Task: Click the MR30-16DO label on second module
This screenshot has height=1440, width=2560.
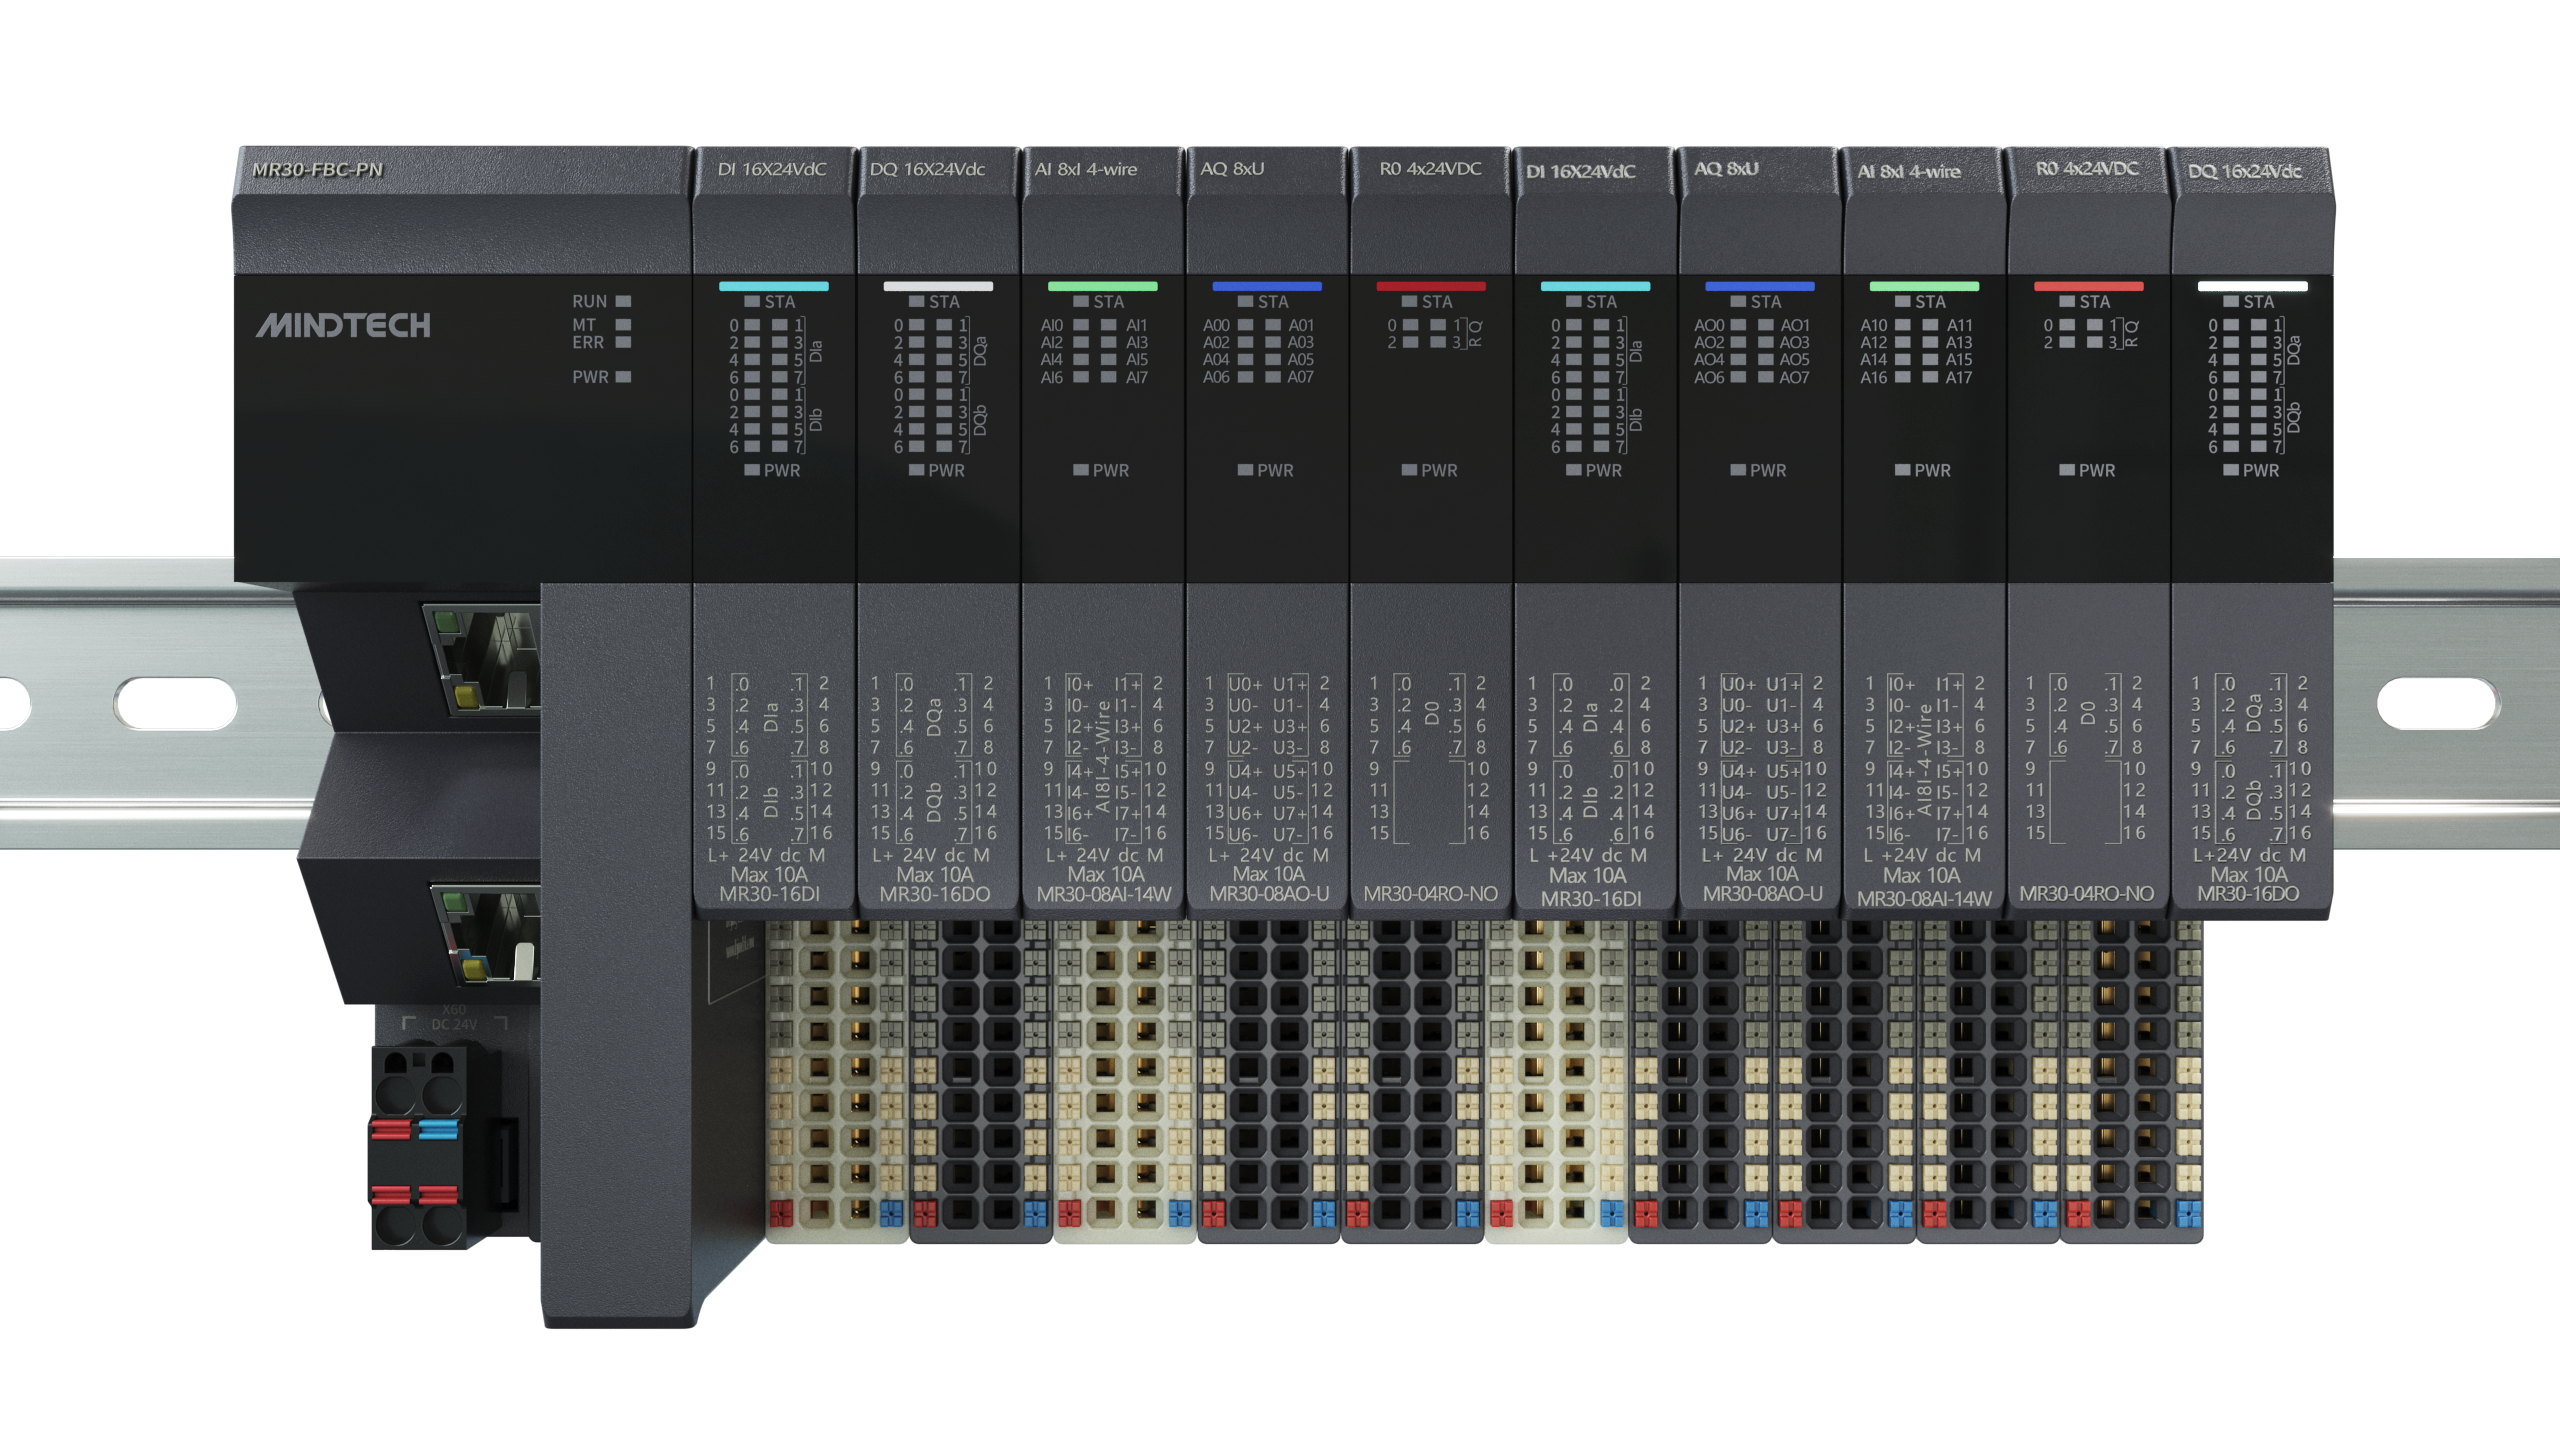Action: pyautogui.click(x=935, y=894)
